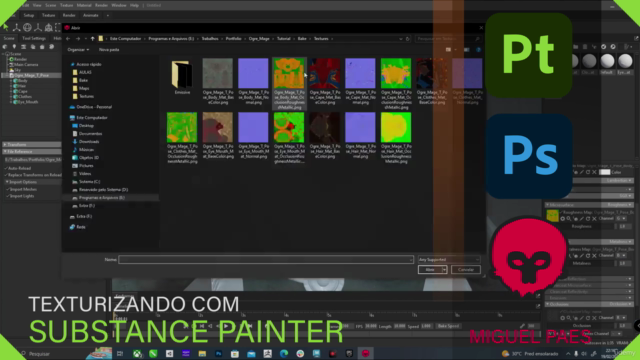This screenshot has width=640, height=360.
Task: Click the Microsoft Store taskbar icon
Action: (235, 353)
